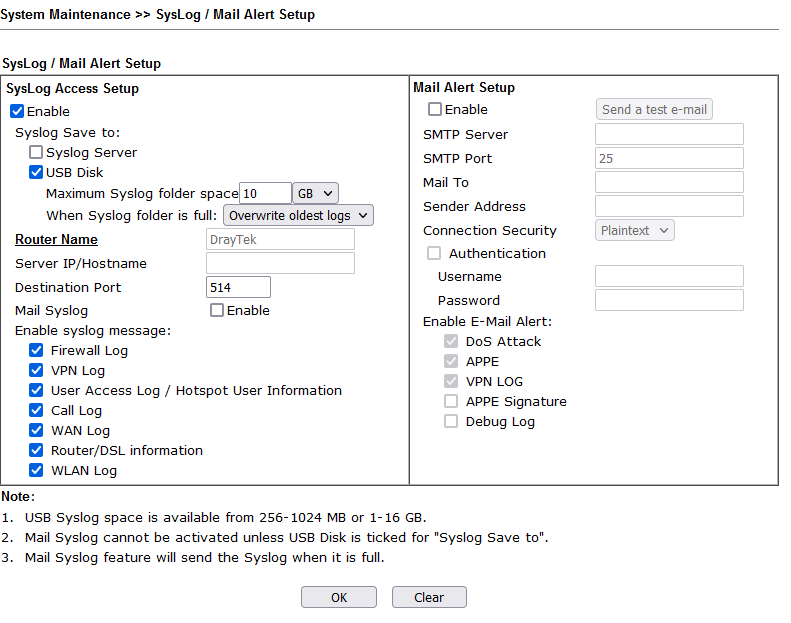Open the Overwrite oldest logs dropdown

click(x=298, y=215)
